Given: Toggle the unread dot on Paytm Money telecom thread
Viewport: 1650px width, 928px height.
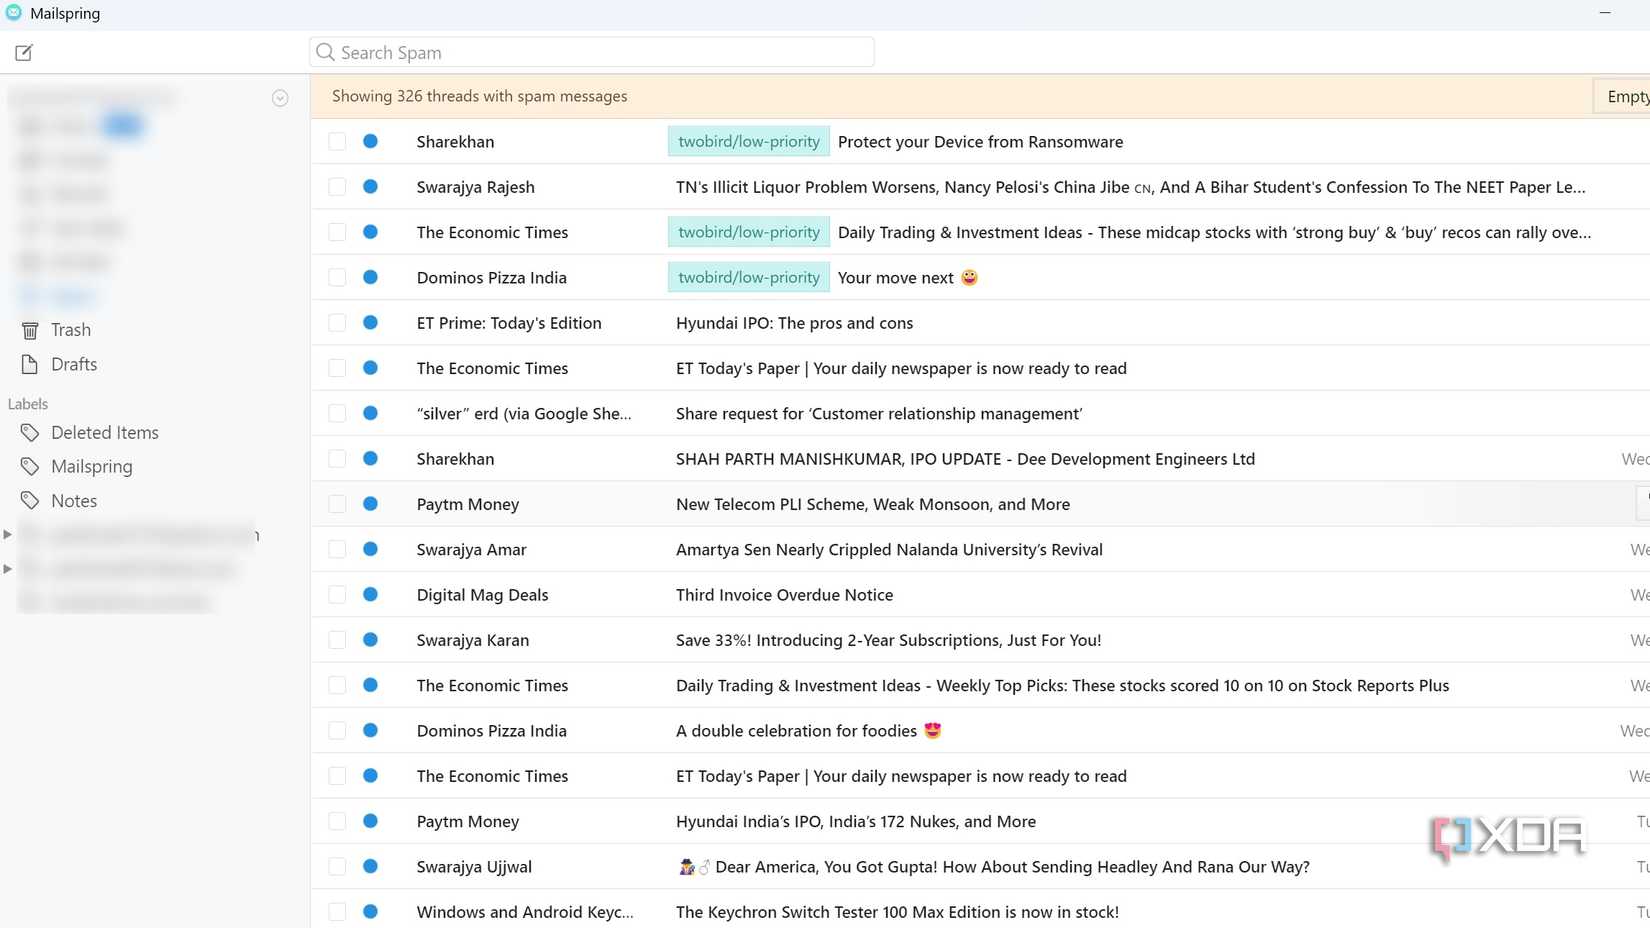Looking at the screenshot, I should point(371,504).
